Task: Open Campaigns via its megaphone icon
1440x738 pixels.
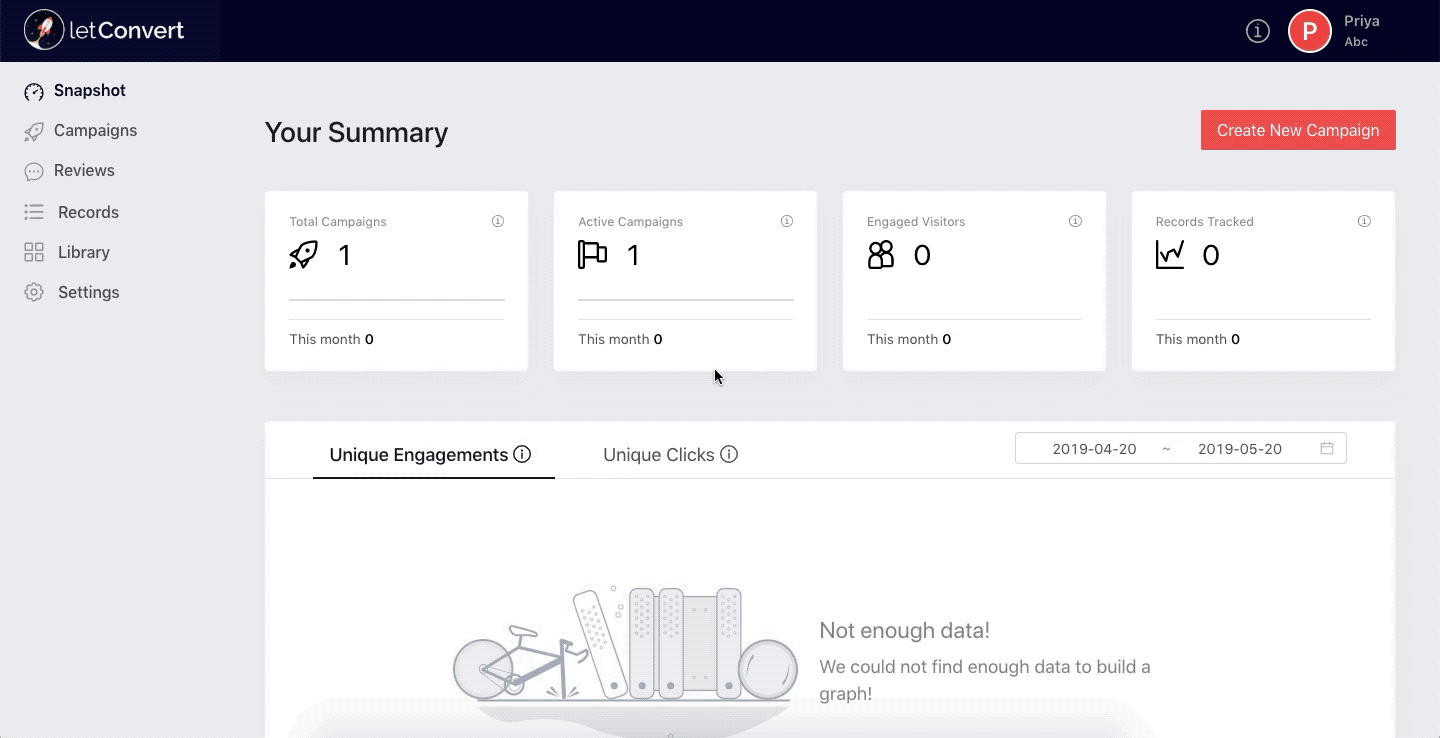Action: pos(34,130)
